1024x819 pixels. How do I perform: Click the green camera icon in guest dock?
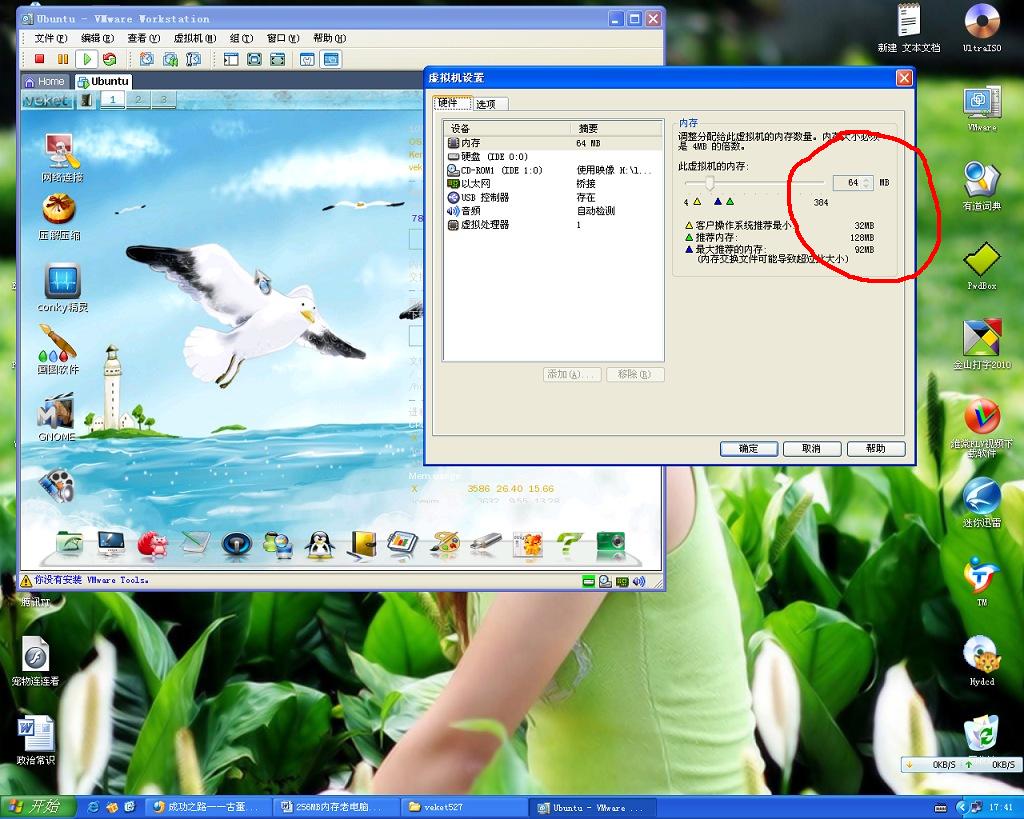611,543
